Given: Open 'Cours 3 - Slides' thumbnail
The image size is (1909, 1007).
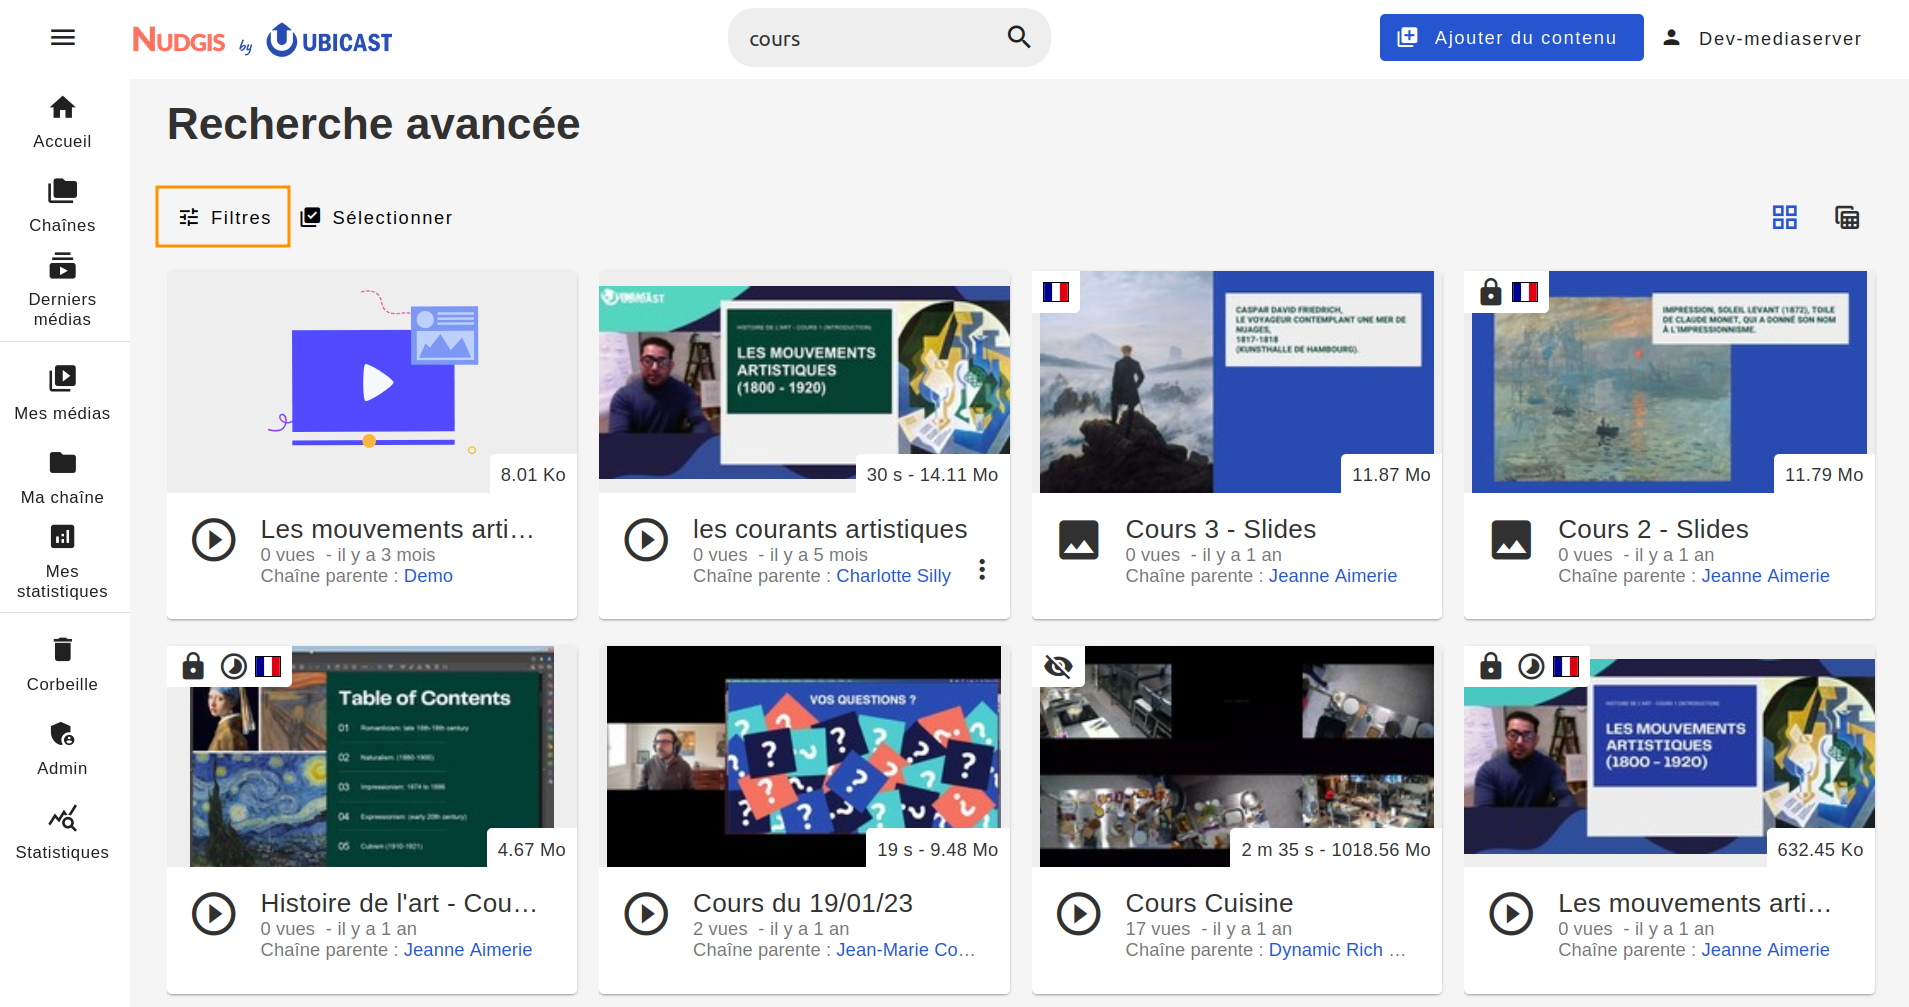Looking at the screenshot, I should tap(1237, 381).
